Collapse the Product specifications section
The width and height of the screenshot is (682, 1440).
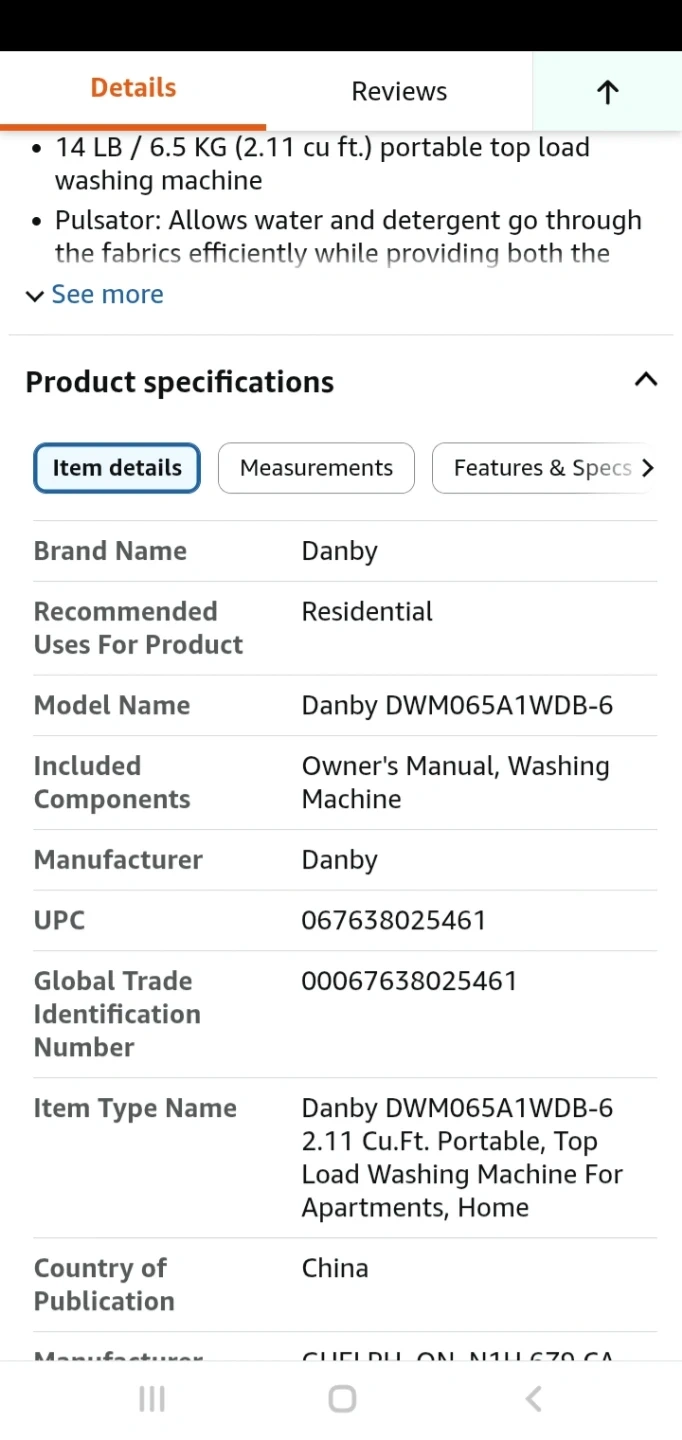pyautogui.click(x=646, y=380)
